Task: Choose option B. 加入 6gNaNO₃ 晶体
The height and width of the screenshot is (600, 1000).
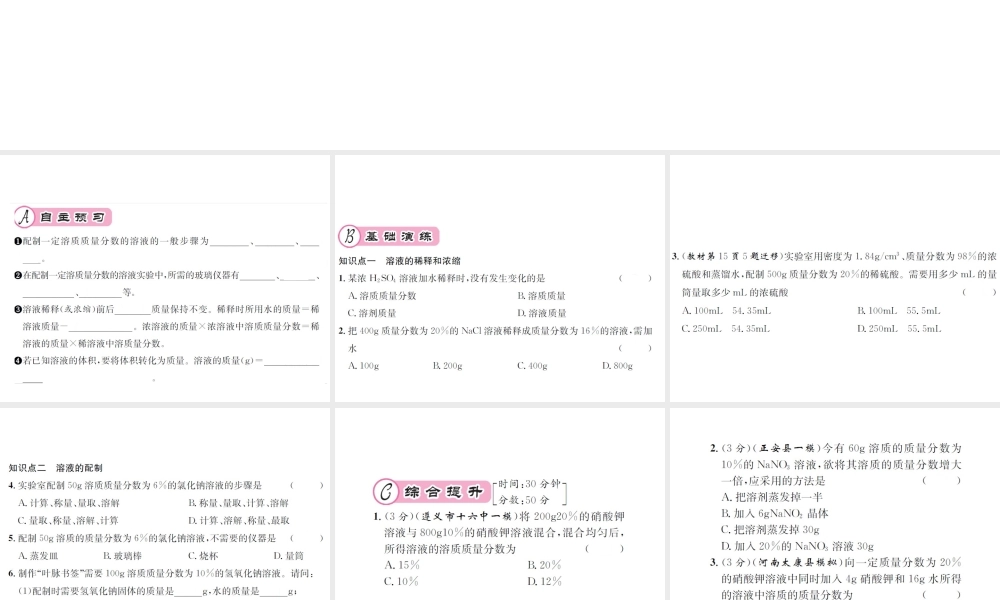Action: 775,513
